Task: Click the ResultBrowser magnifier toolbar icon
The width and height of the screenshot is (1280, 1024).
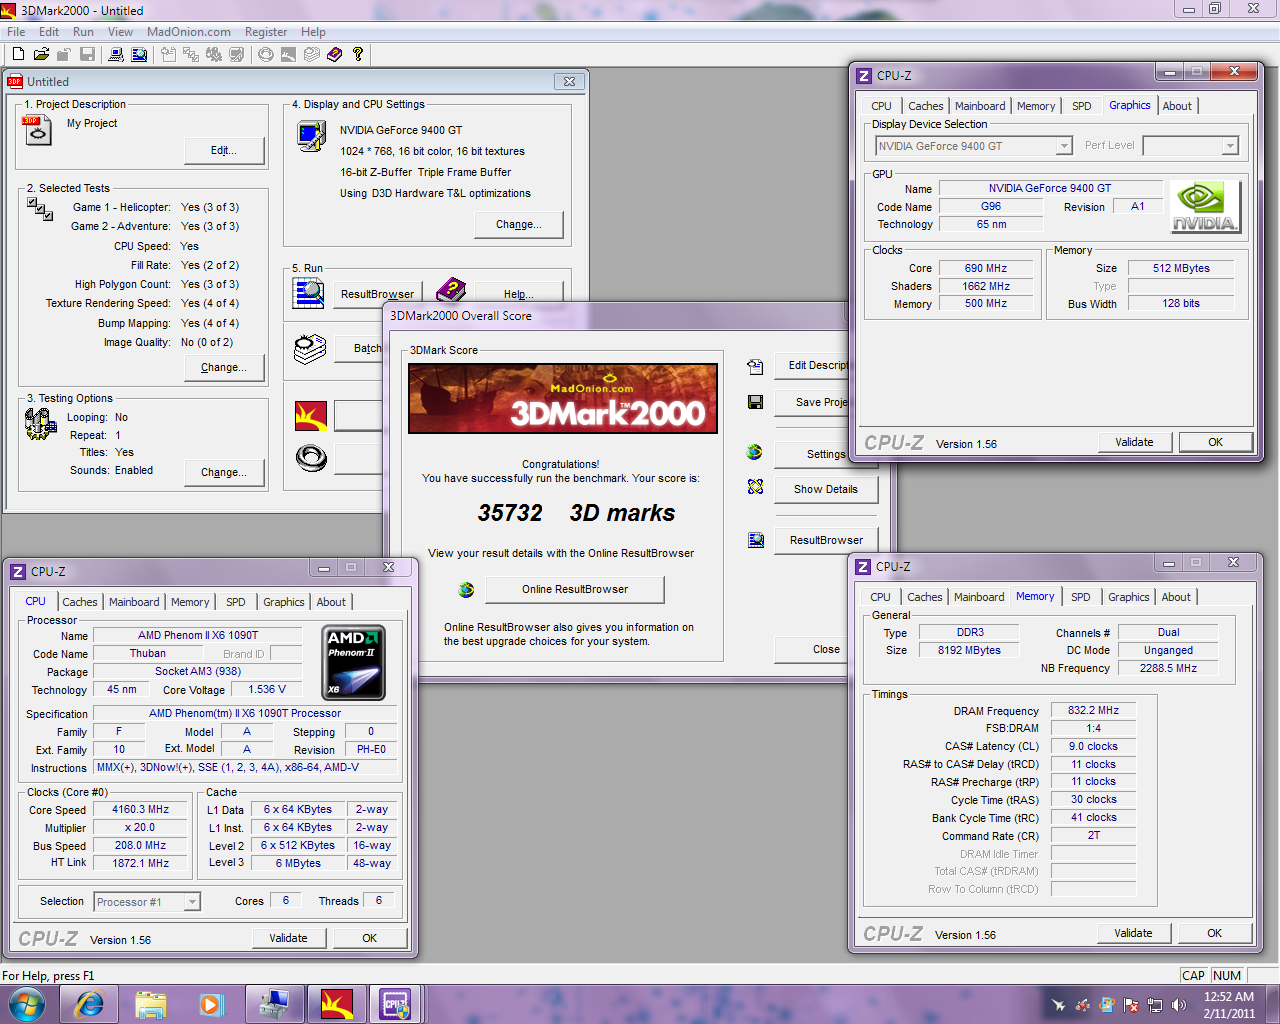Action: click(139, 54)
